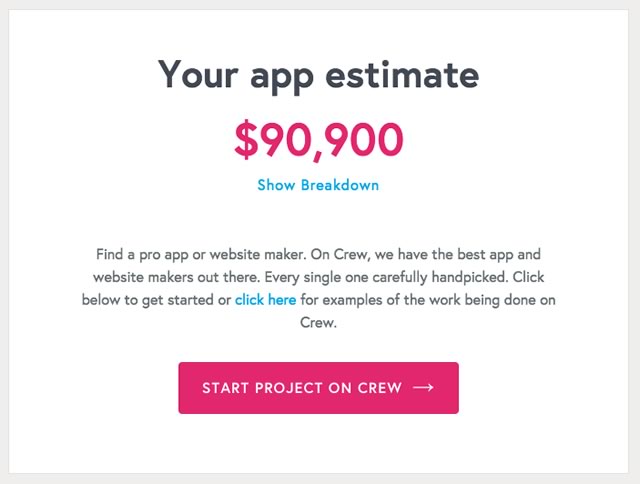Open the blue 'click here' examples link

pos(265,300)
